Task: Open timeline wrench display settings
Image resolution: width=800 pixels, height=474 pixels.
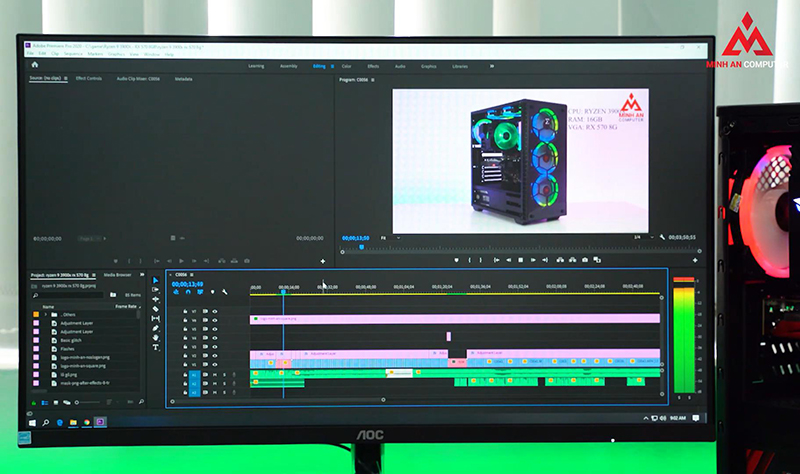Action: point(225,292)
